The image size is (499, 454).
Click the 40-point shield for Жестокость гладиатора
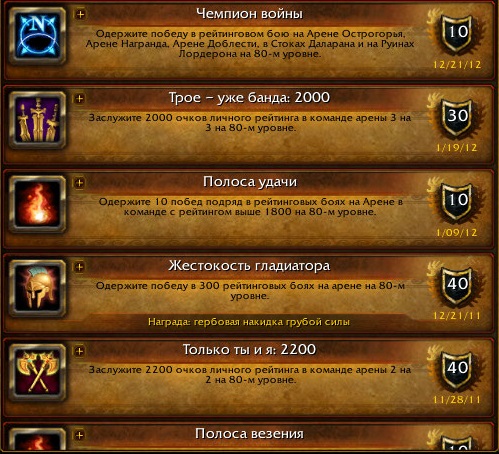click(x=457, y=285)
